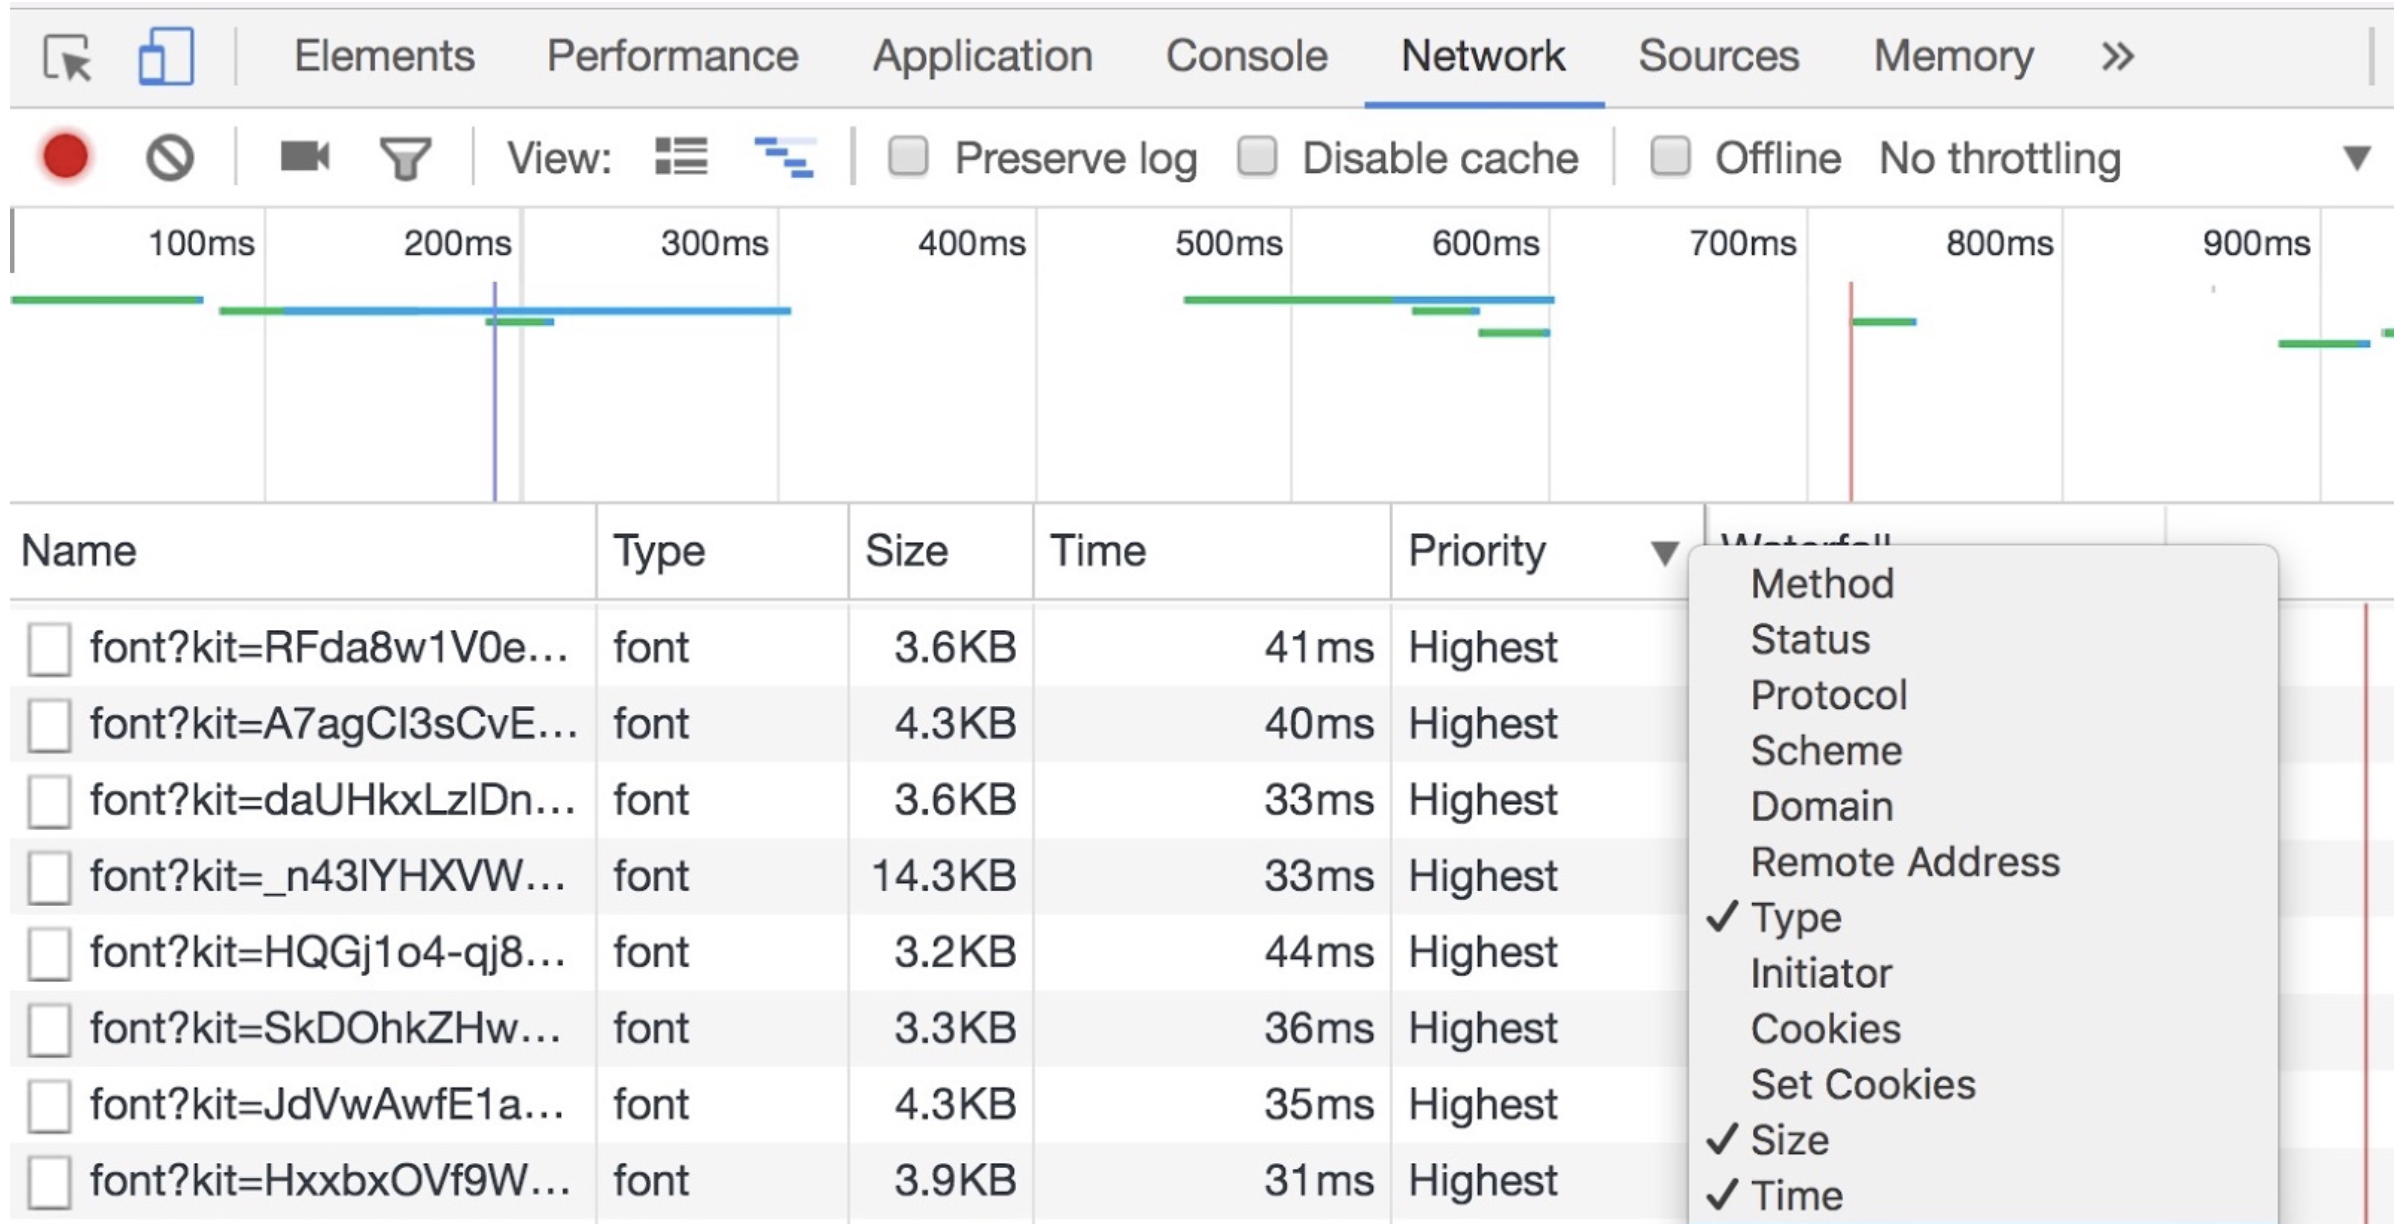Enable the Offline checkbox

(1670, 157)
